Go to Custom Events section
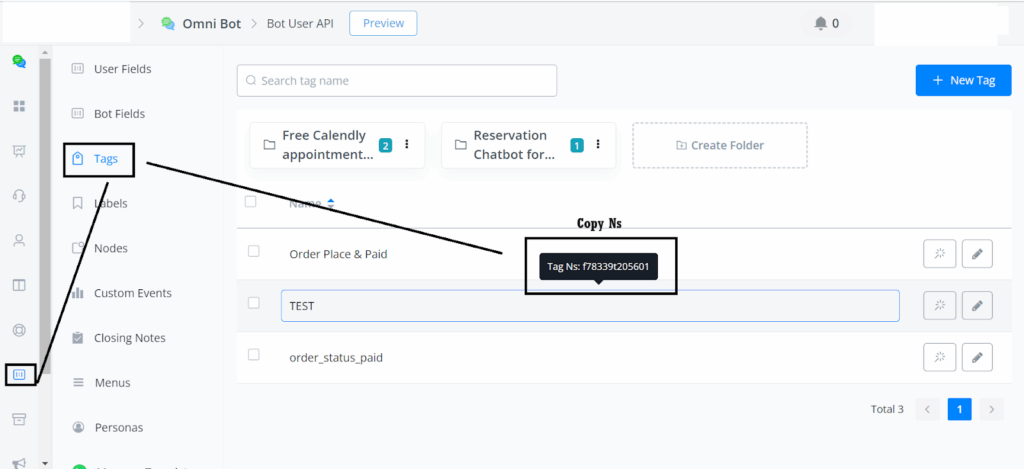The height and width of the screenshot is (469, 1024). coord(132,293)
